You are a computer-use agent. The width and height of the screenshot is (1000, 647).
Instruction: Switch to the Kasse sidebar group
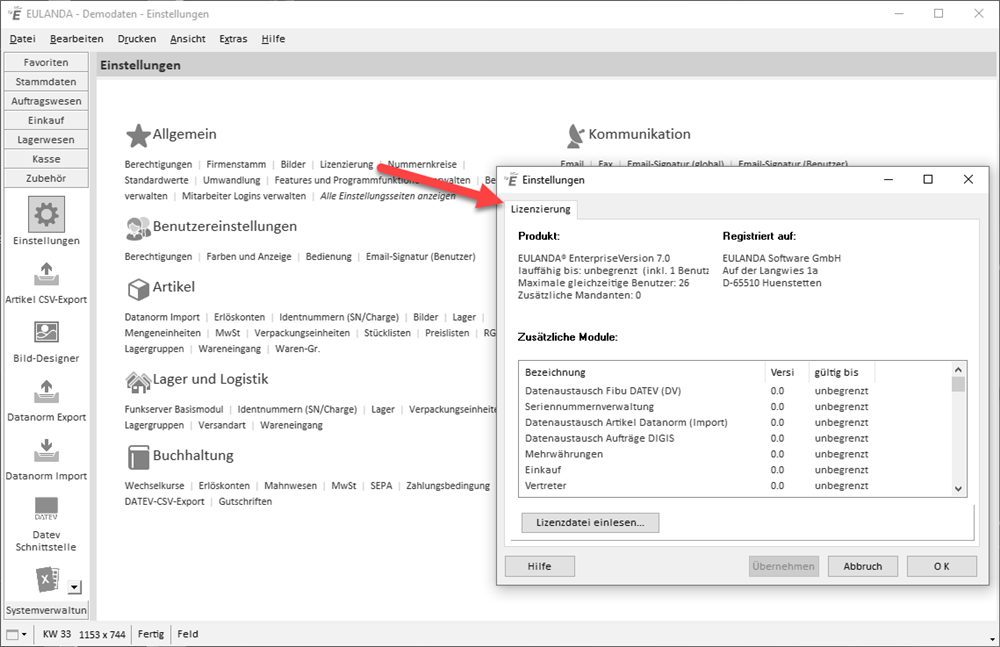point(46,159)
